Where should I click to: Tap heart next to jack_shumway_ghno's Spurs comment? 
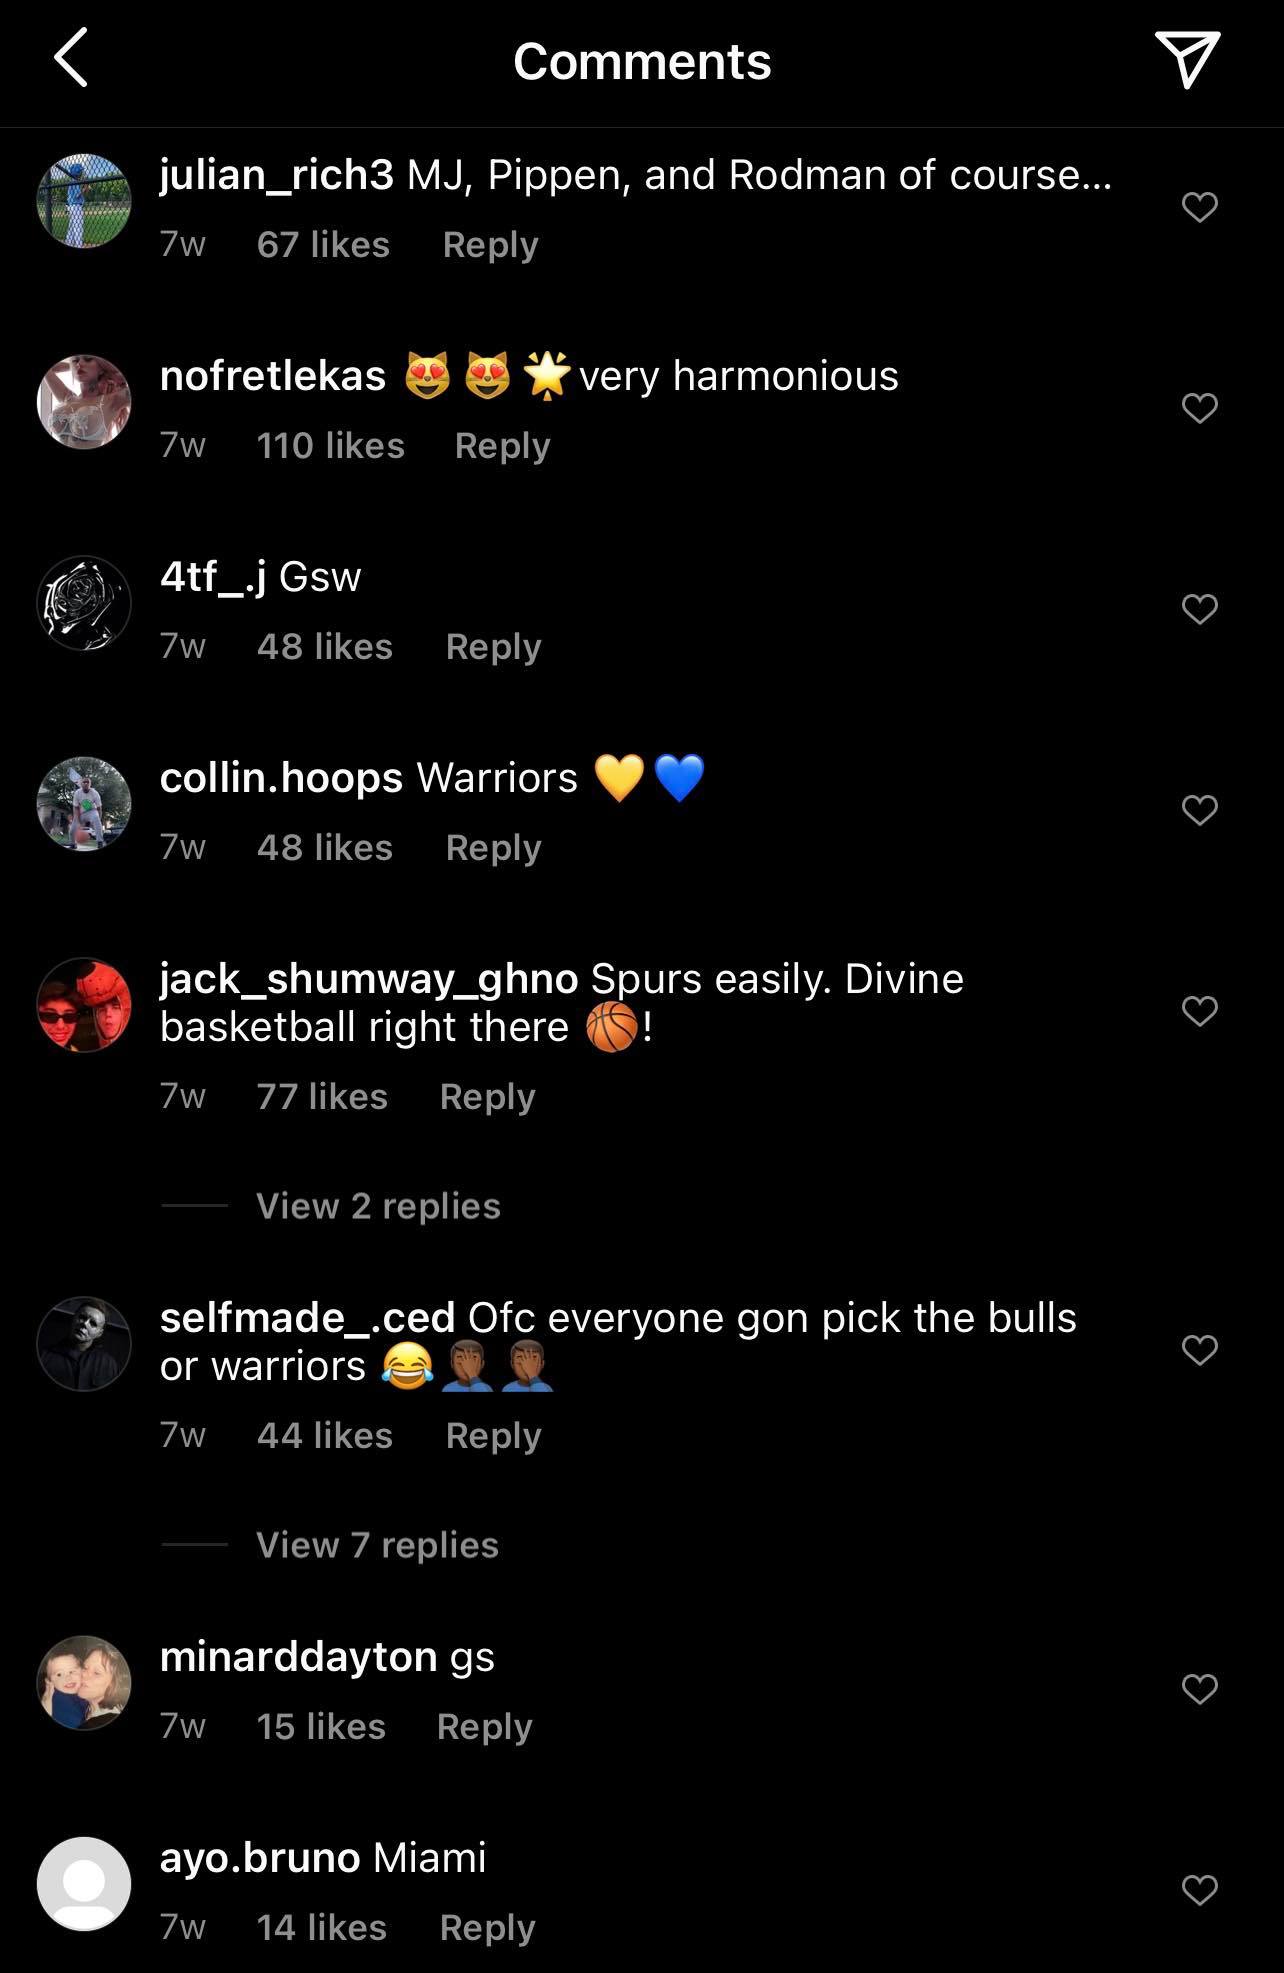point(1199,1011)
